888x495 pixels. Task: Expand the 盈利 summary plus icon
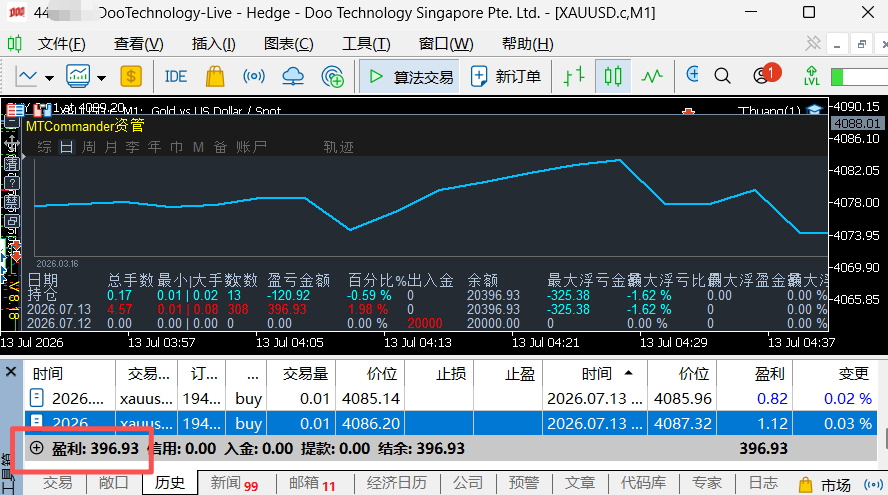pos(36,448)
